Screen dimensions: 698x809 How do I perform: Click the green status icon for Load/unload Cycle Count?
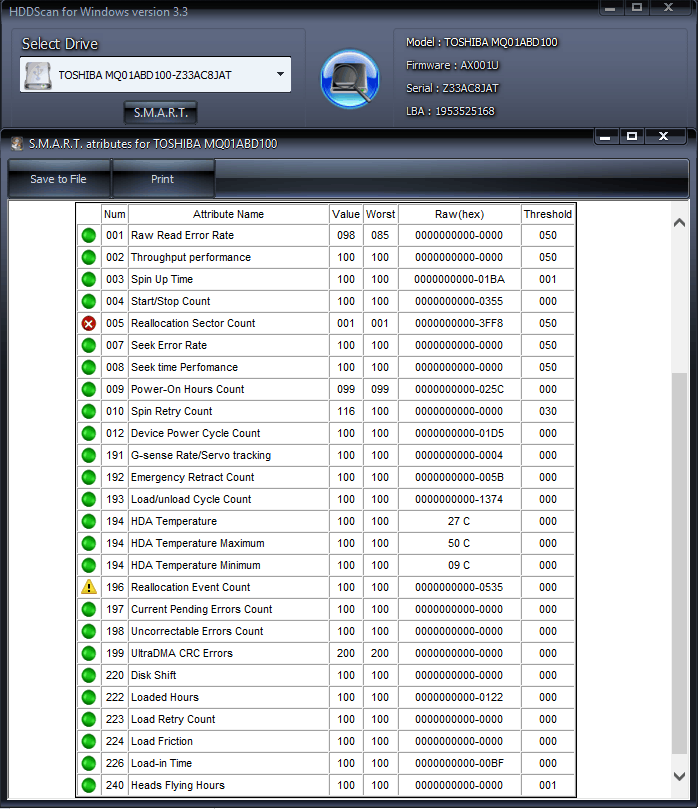[89, 499]
